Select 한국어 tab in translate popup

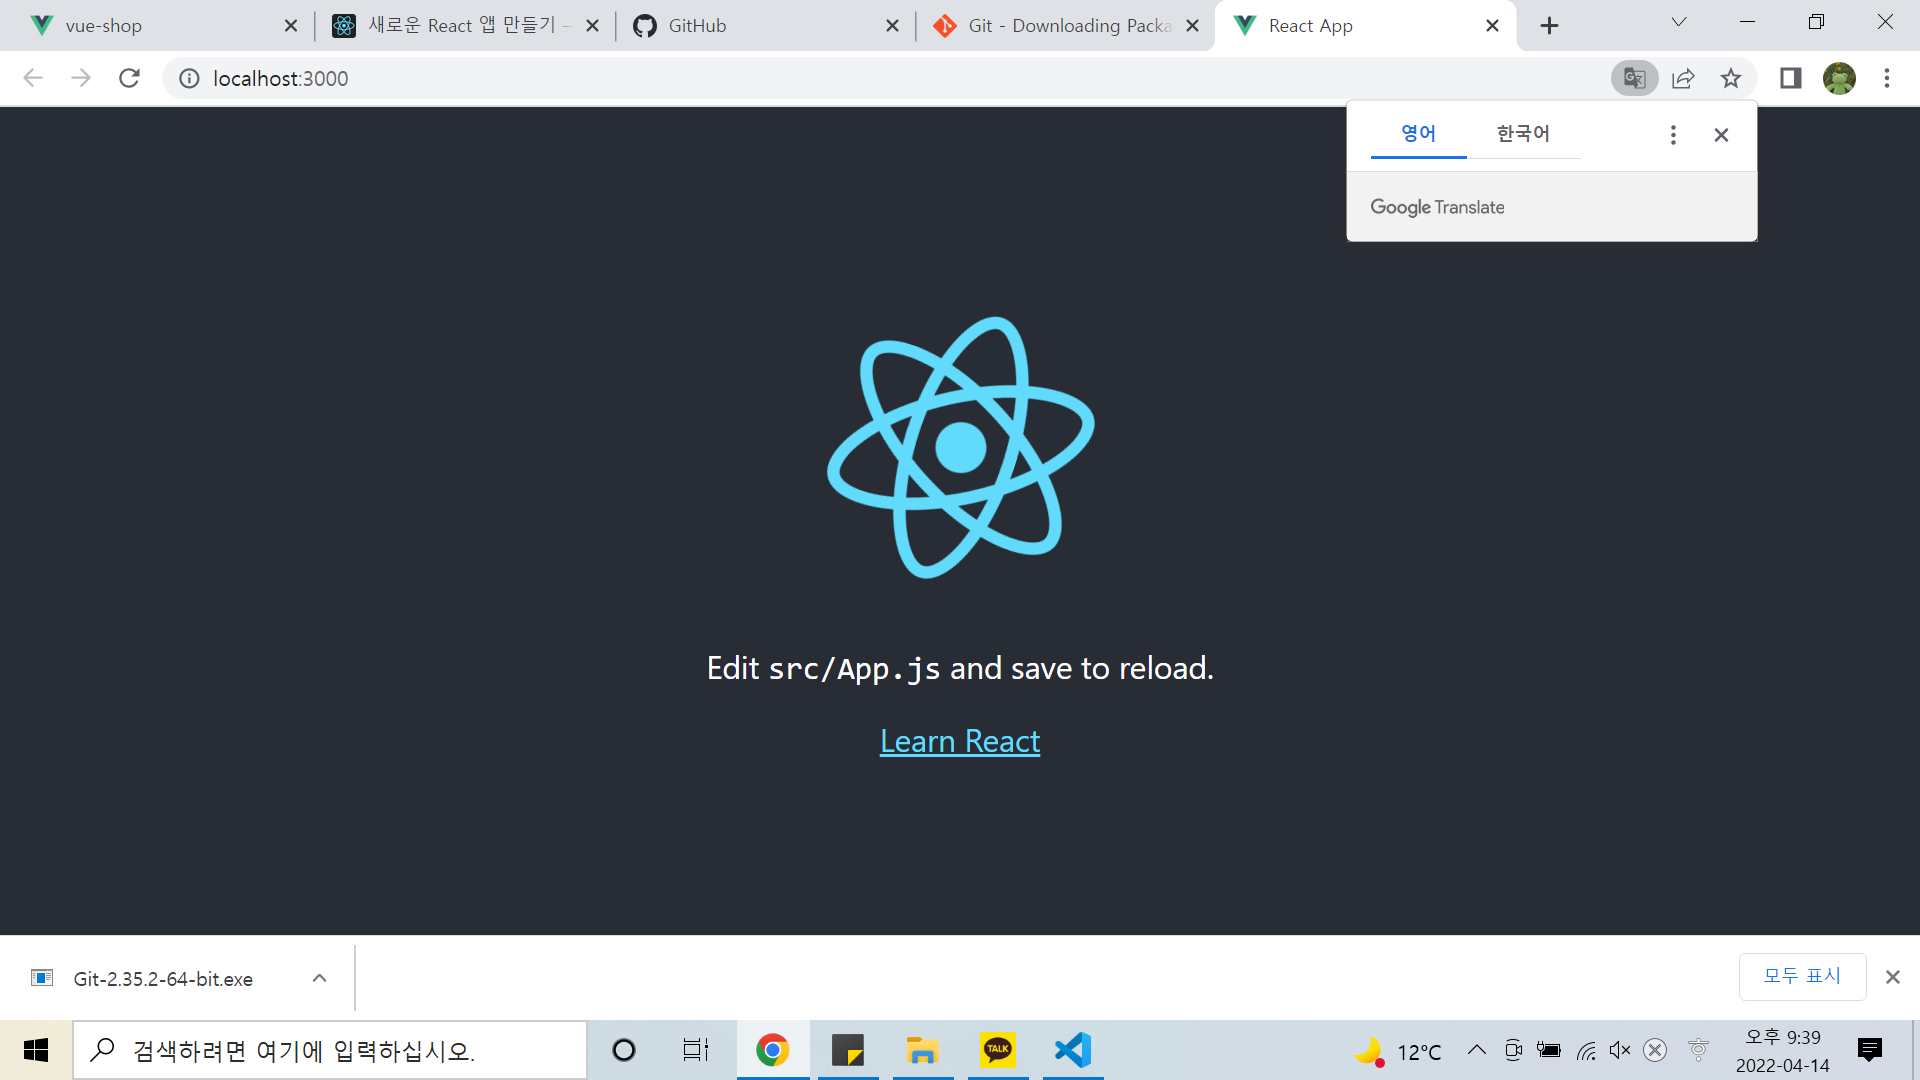pyautogui.click(x=1523, y=134)
